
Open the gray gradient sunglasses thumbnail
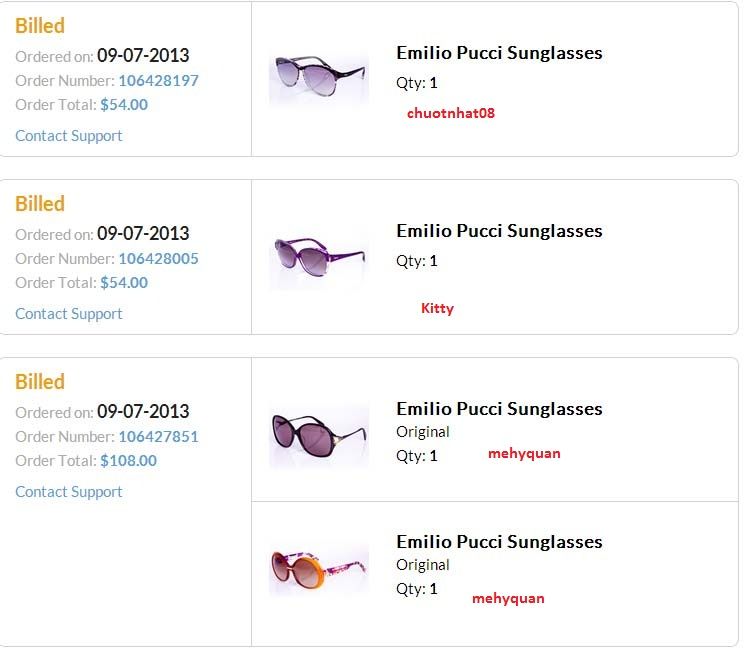(319, 79)
